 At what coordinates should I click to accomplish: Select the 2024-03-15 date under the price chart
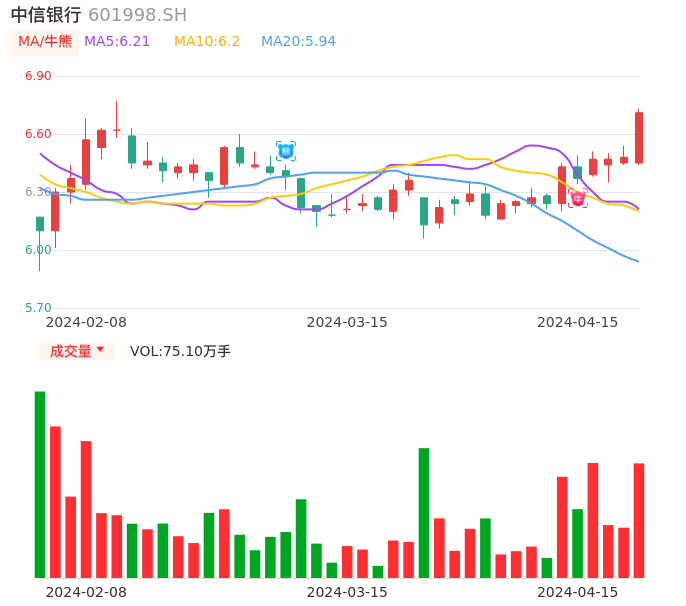[x=347, y=322]
